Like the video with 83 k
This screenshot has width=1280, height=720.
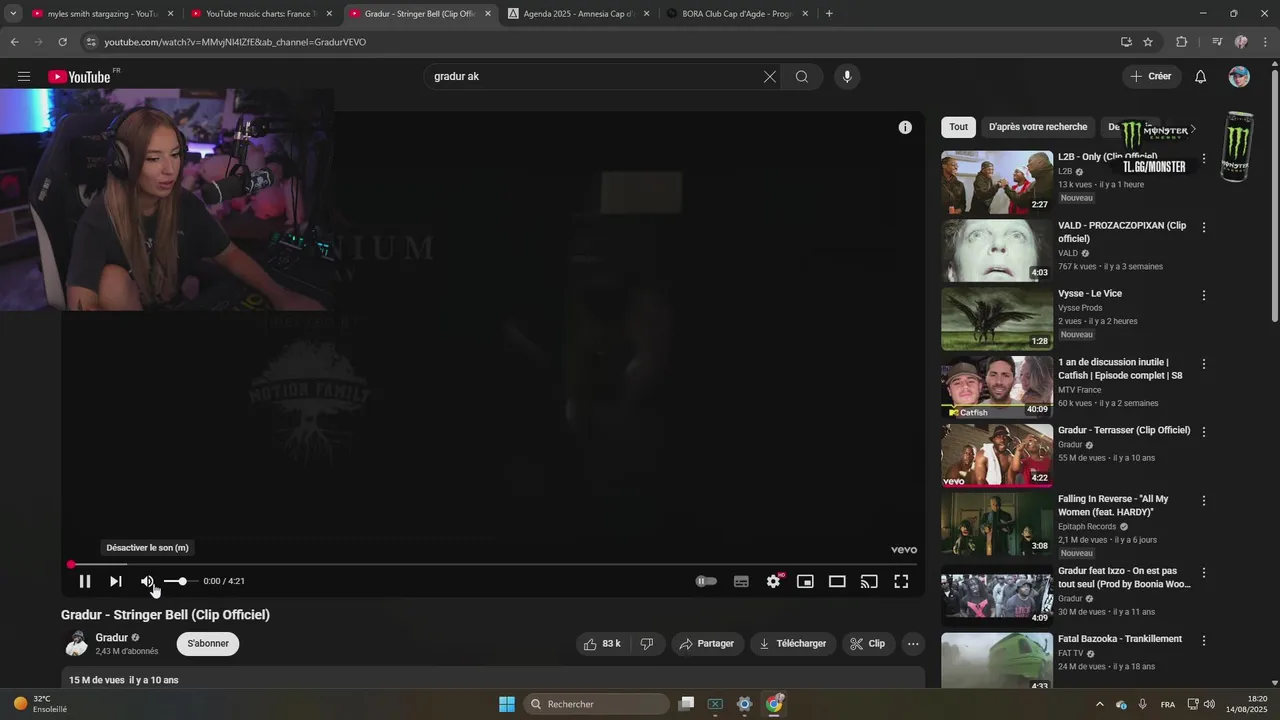point(603,644)
